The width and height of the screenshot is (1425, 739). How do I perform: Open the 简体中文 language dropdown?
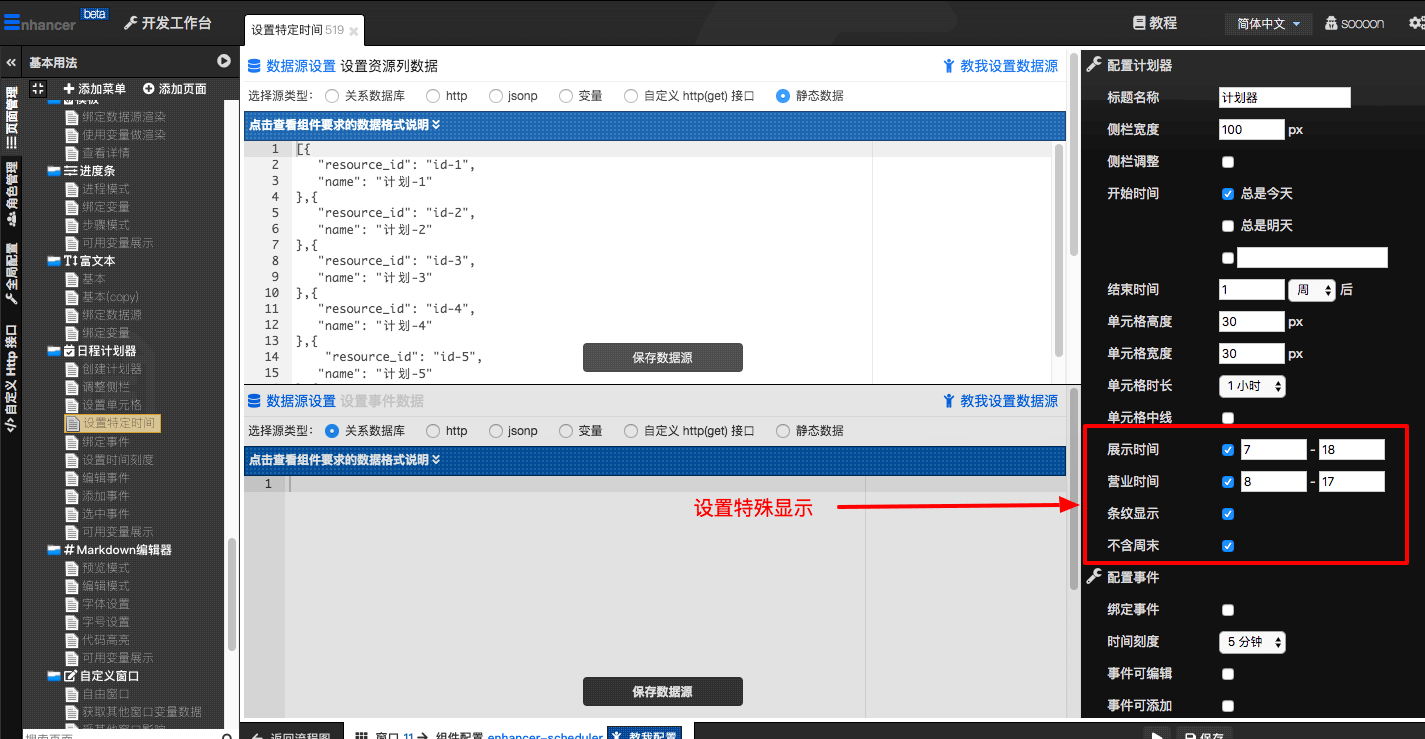[1268, 23]
